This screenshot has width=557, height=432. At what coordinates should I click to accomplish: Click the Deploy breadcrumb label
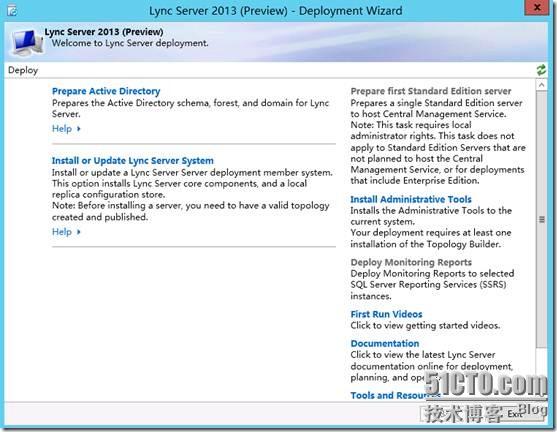click(x=23, y=70)
